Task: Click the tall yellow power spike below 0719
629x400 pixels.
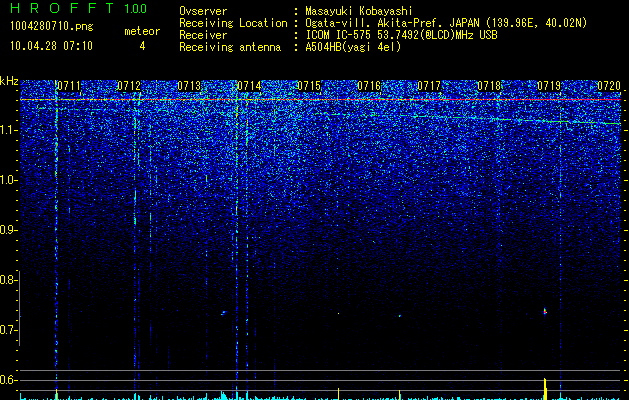Action: pyautogui.click(x=545, y=388)
